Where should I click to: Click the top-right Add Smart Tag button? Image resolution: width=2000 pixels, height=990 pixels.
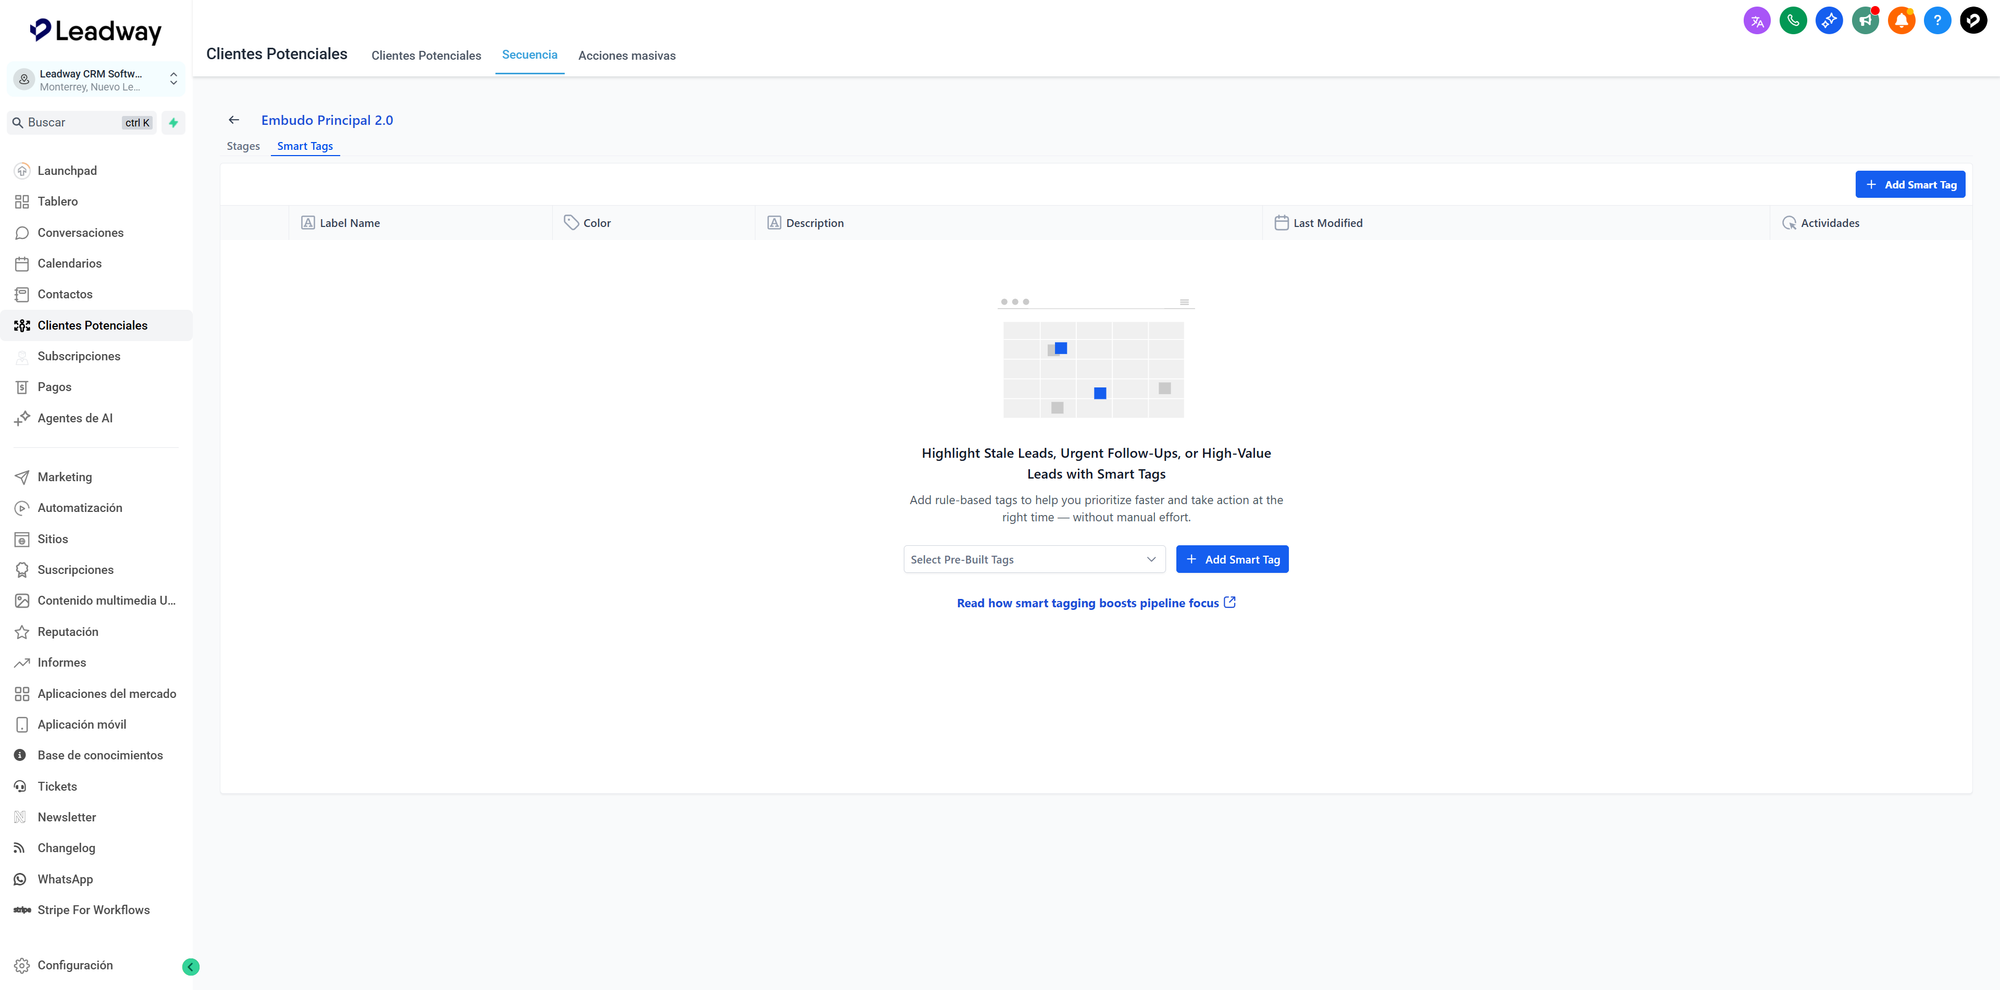(1910, 185)
